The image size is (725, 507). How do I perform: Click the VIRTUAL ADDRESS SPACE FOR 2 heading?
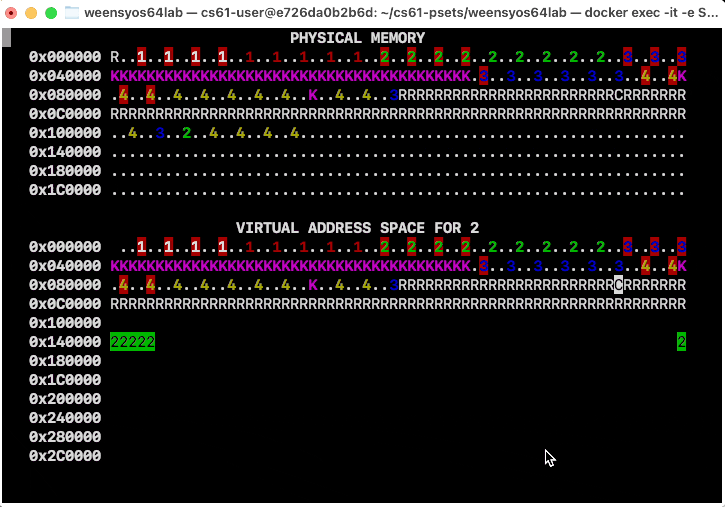pyautogui.click(x=357, y=228)
